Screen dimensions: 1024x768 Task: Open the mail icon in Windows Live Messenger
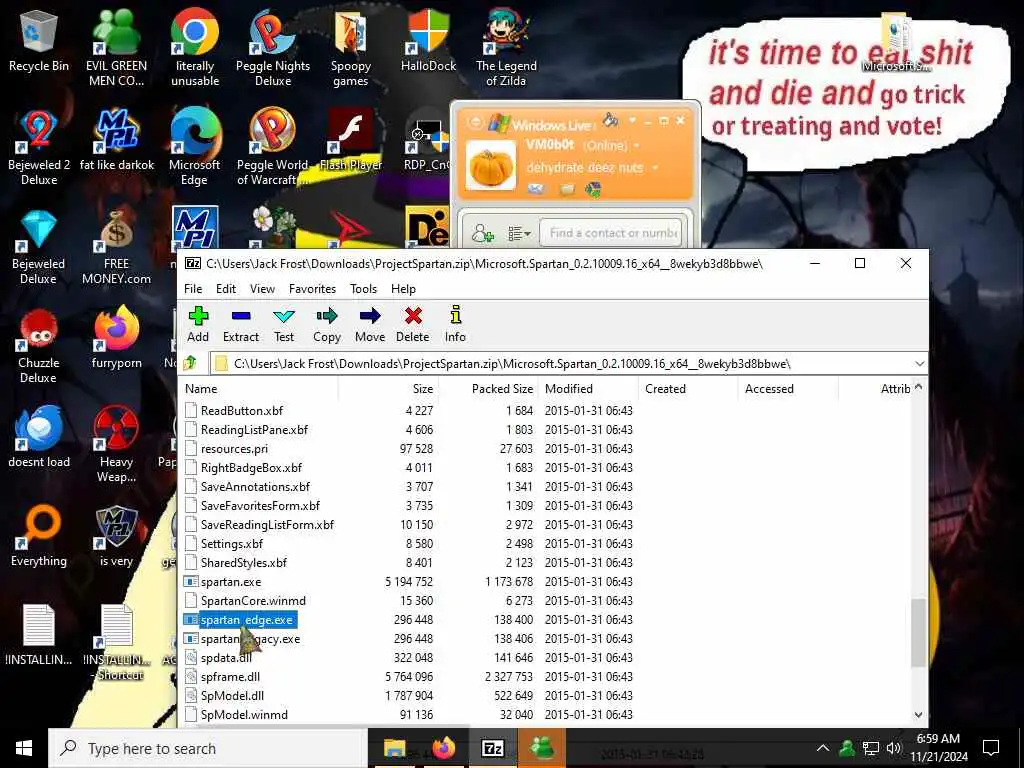pyautogui.click(x=536, y=189)
